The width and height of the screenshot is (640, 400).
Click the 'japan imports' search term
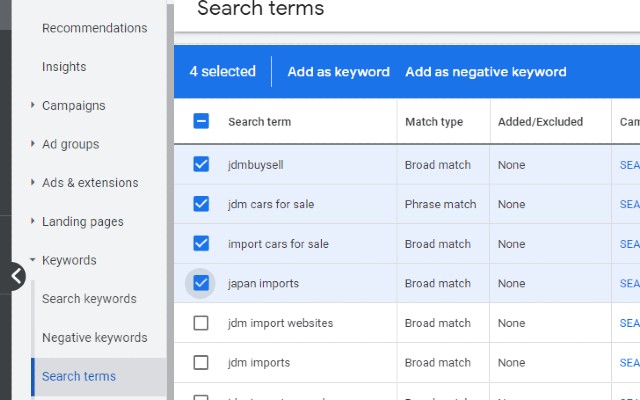tap(263, 283)
